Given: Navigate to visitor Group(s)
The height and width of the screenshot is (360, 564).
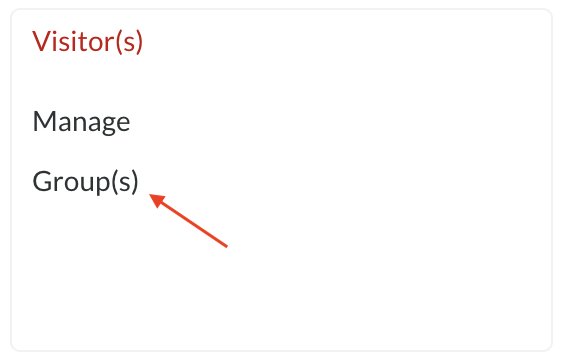Looking at the screenshot, I should tap(85, 182).
